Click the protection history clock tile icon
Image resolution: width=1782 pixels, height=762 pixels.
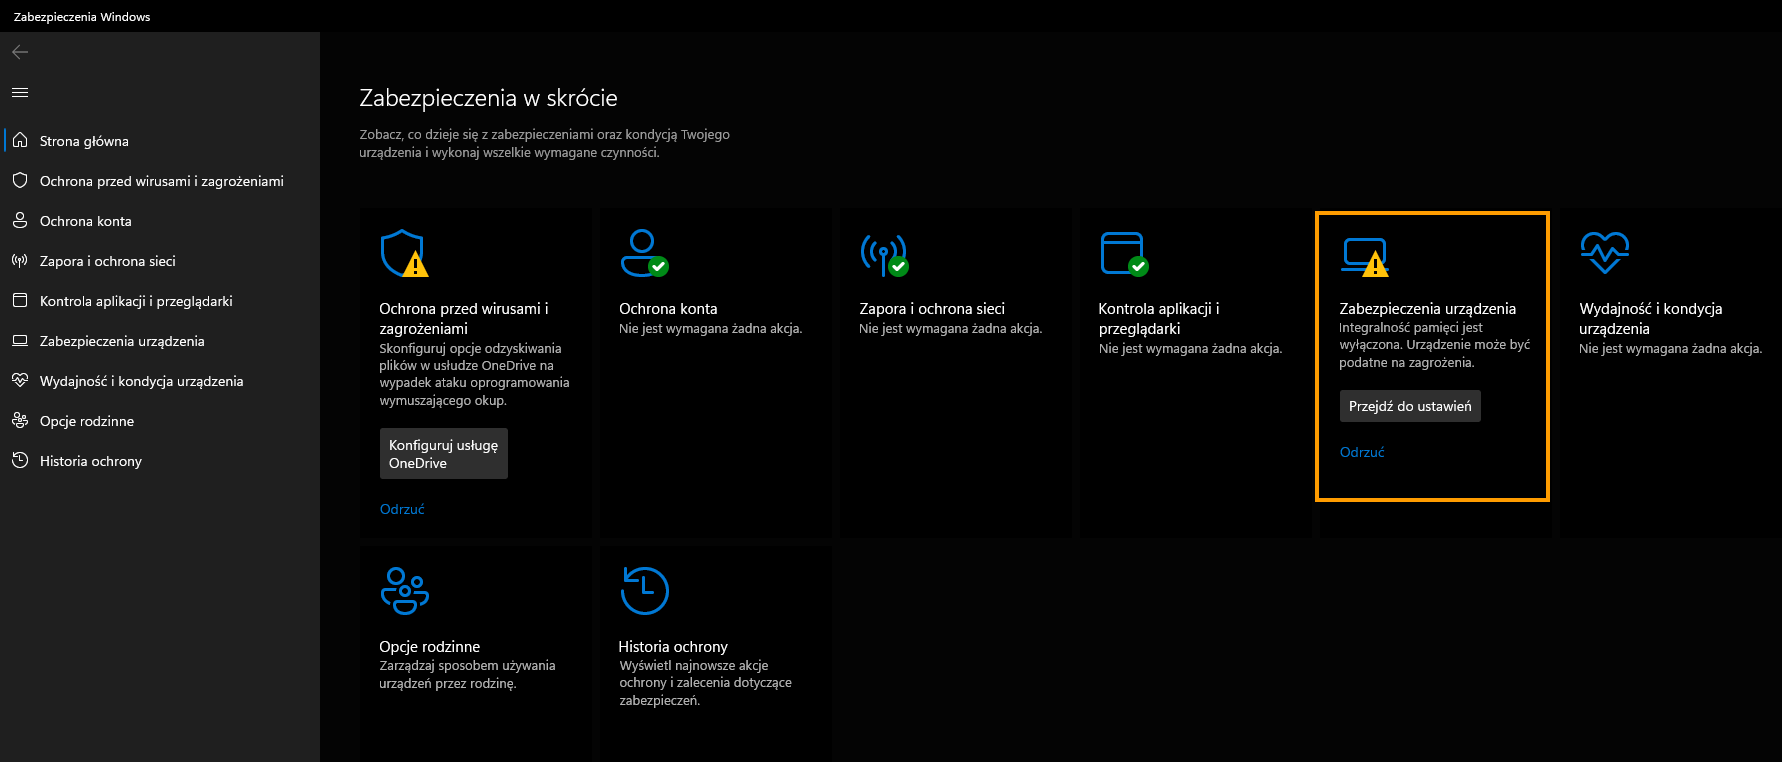pyautogui.click(x=645, y=590)
